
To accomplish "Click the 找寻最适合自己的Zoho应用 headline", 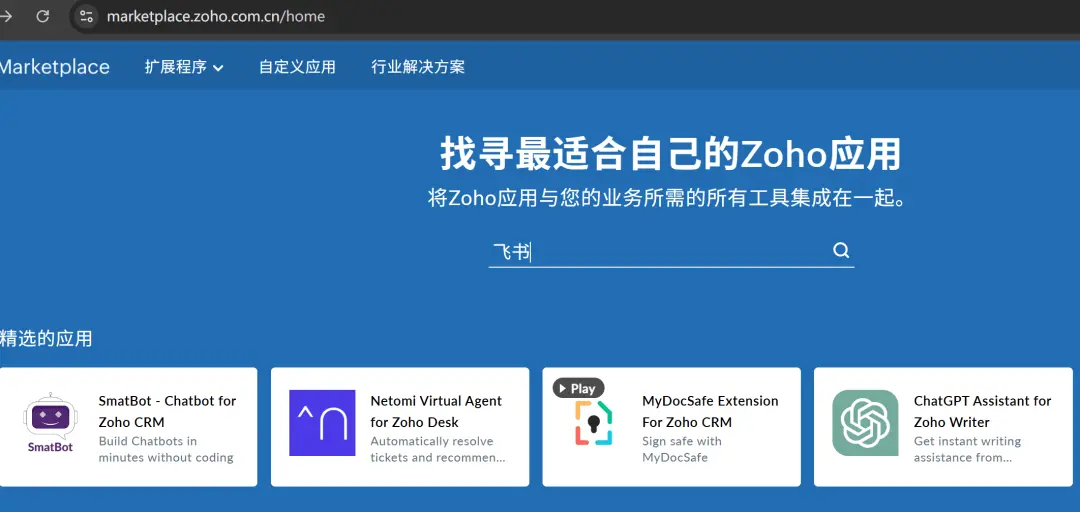I will [671, 154].
